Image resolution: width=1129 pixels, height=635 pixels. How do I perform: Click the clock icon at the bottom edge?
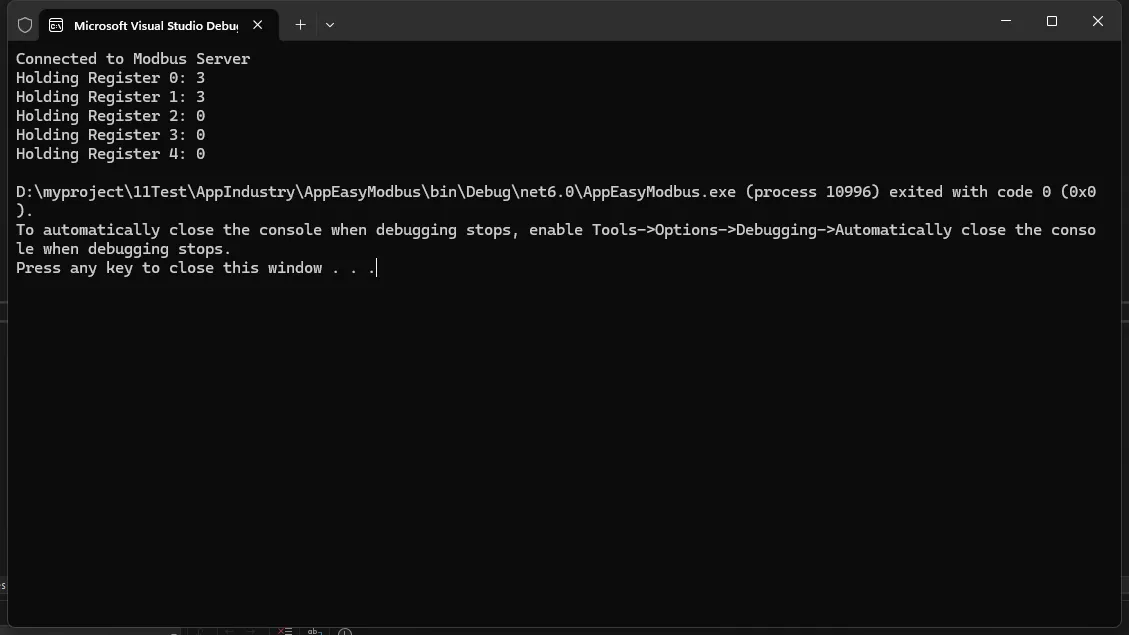pos(345,631)
